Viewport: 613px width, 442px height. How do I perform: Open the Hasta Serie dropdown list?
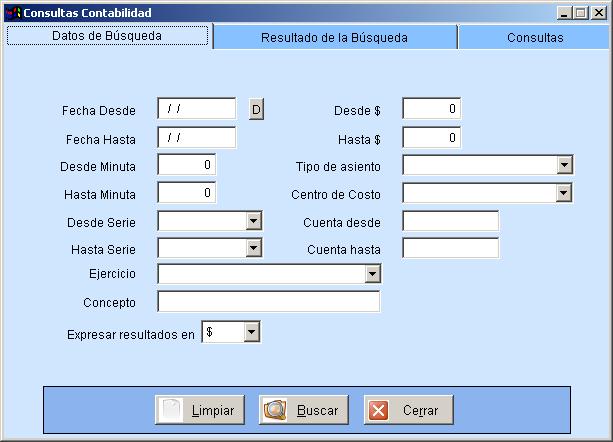(253, 248)
